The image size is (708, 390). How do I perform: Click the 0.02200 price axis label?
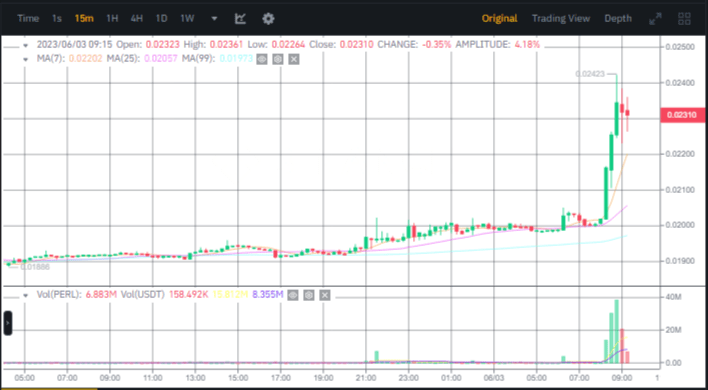point(679,154)
